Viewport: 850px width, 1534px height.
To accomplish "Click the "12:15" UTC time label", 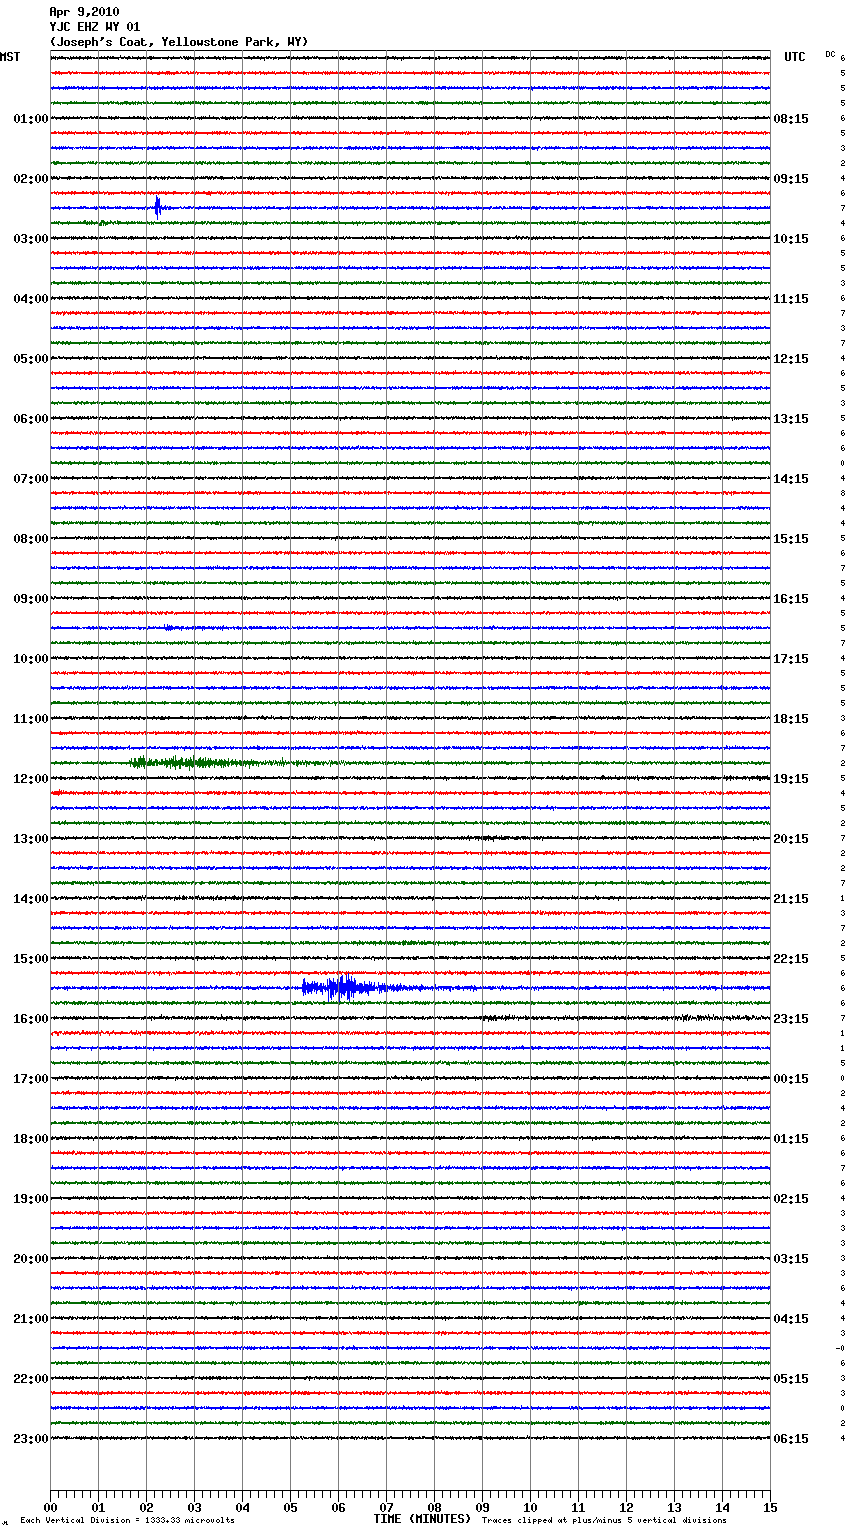I will click(x=791, y=359).
